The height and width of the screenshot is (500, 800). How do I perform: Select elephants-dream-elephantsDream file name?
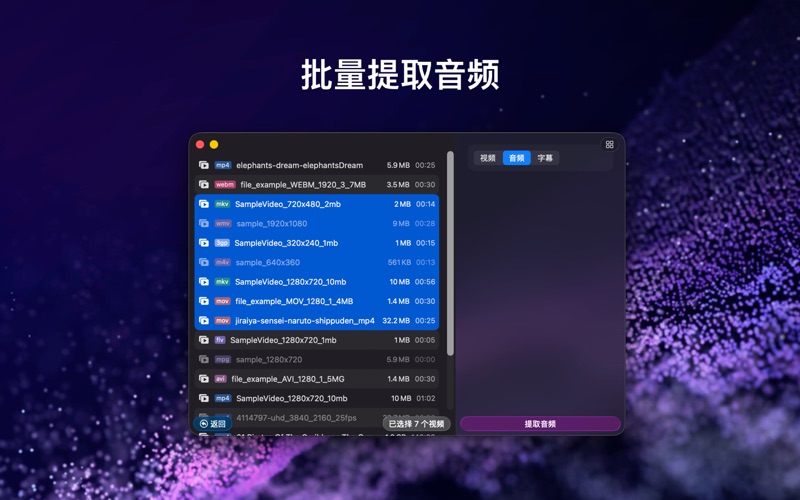[x=299, y=165]
